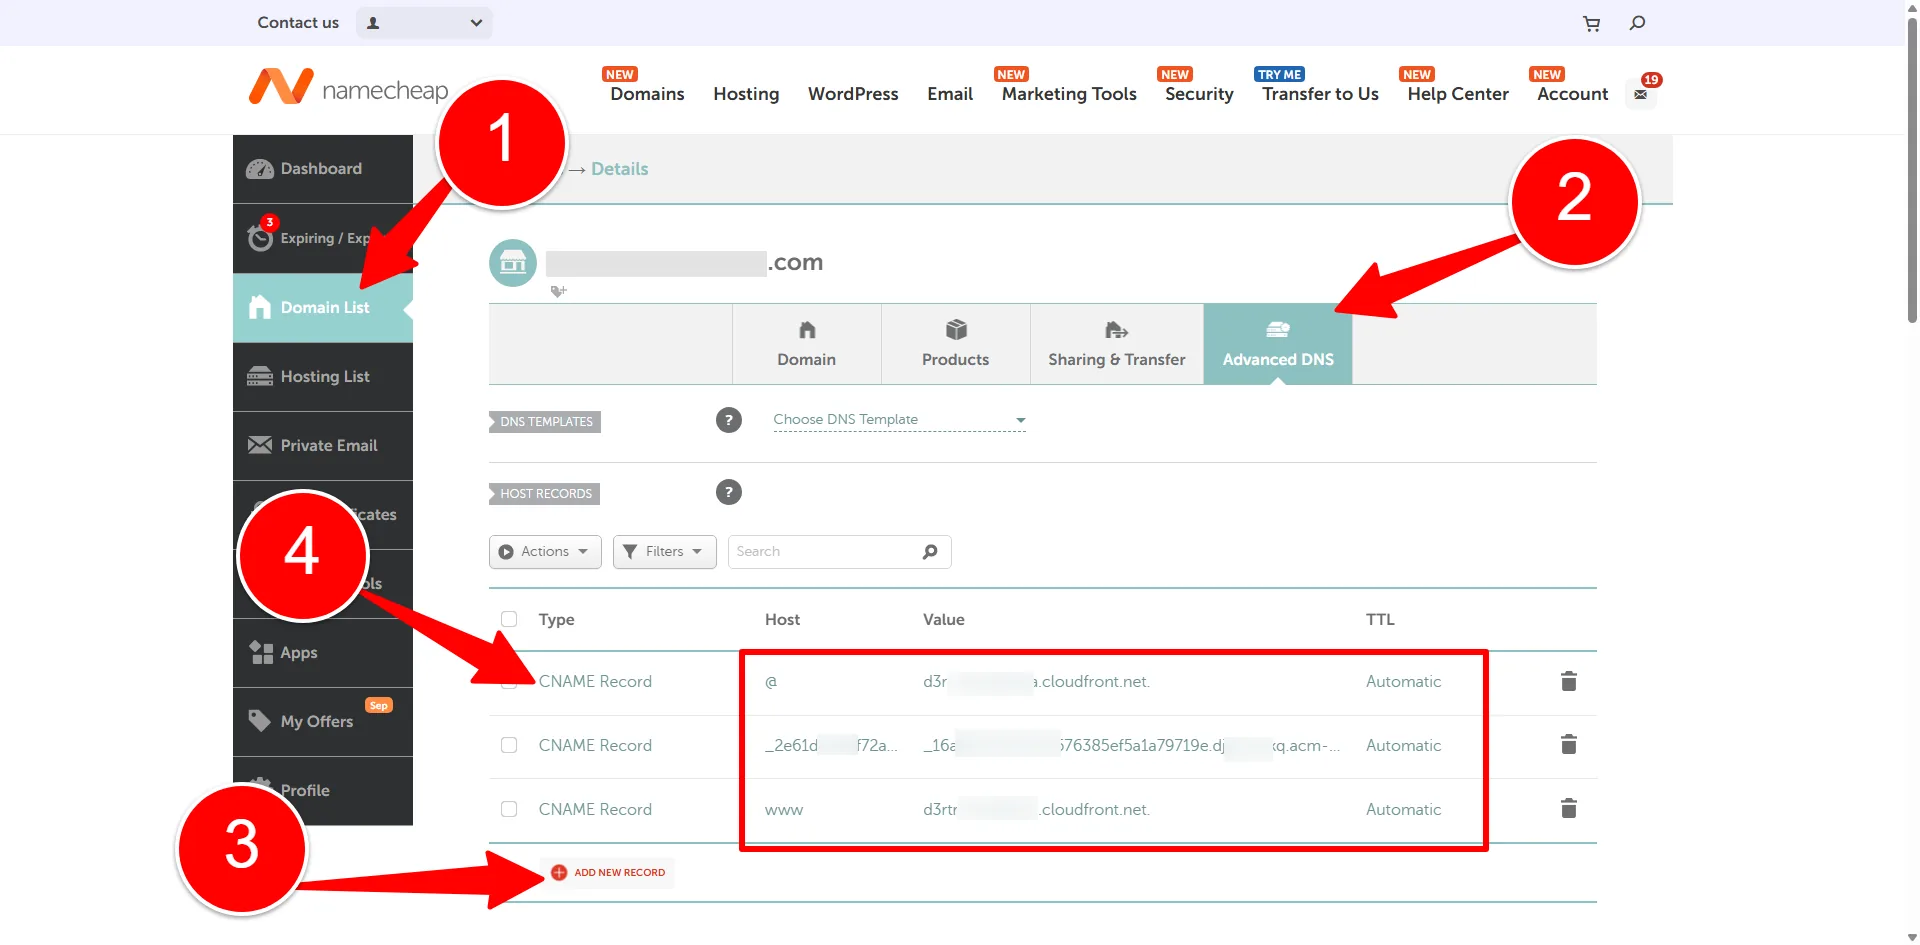Viewport: 1920px width, 945px height.
Task: Click help icon next to DNS Templates
Action: pos(729,420)
